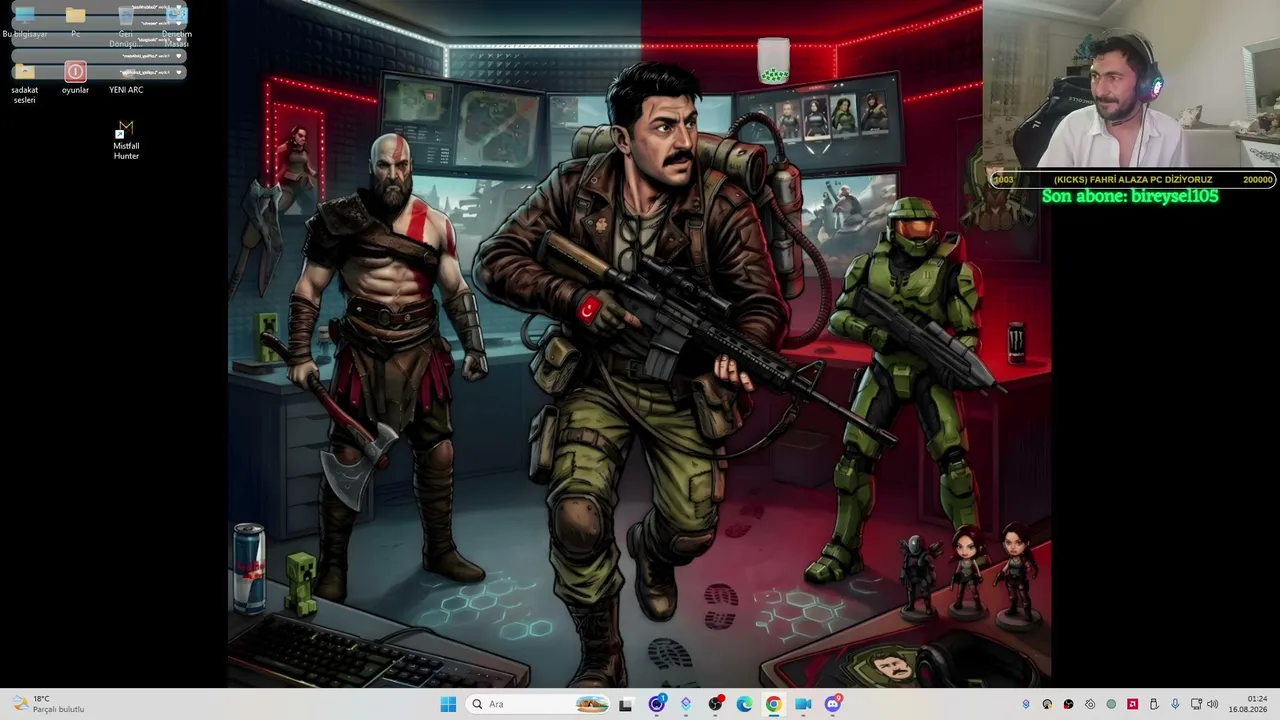Click the purple diamond tray icon
The image size is (1280, 720).
point(1026,704)
